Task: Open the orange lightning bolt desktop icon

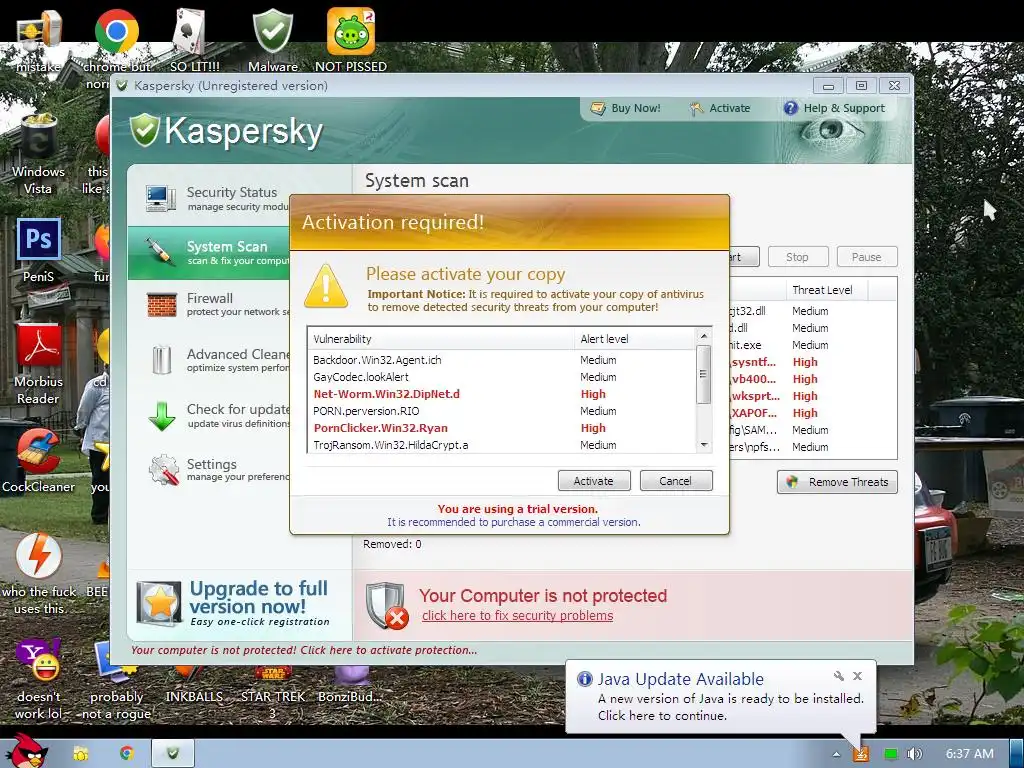Action: click(39, 556)
